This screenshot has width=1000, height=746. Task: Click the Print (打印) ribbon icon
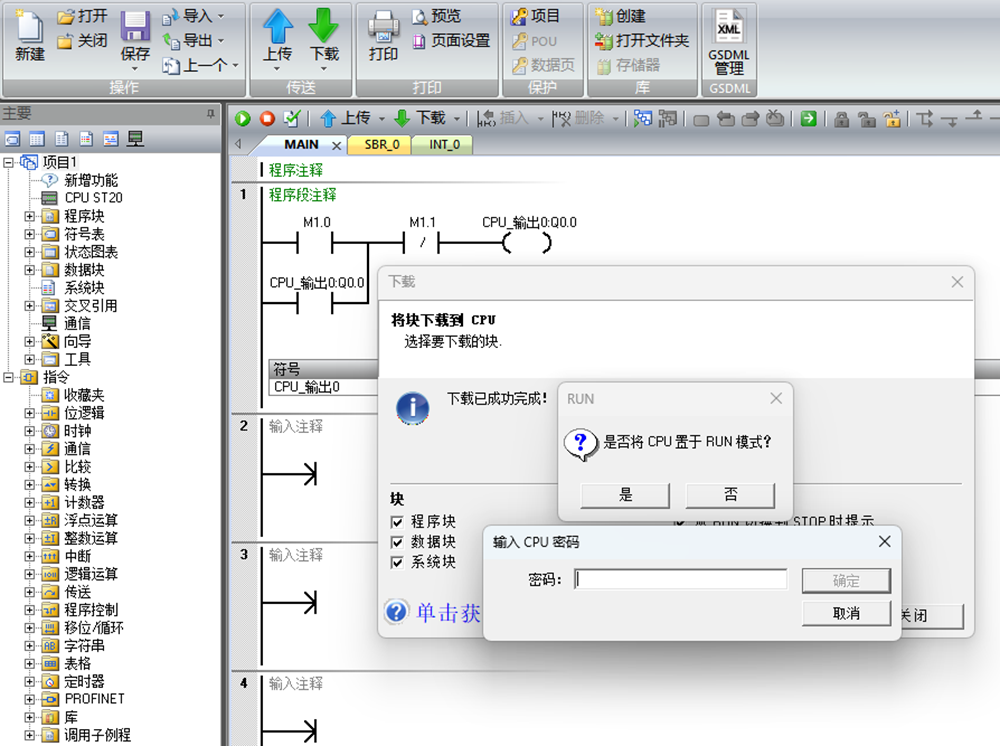pyautogui.click(x=383, y=28)
